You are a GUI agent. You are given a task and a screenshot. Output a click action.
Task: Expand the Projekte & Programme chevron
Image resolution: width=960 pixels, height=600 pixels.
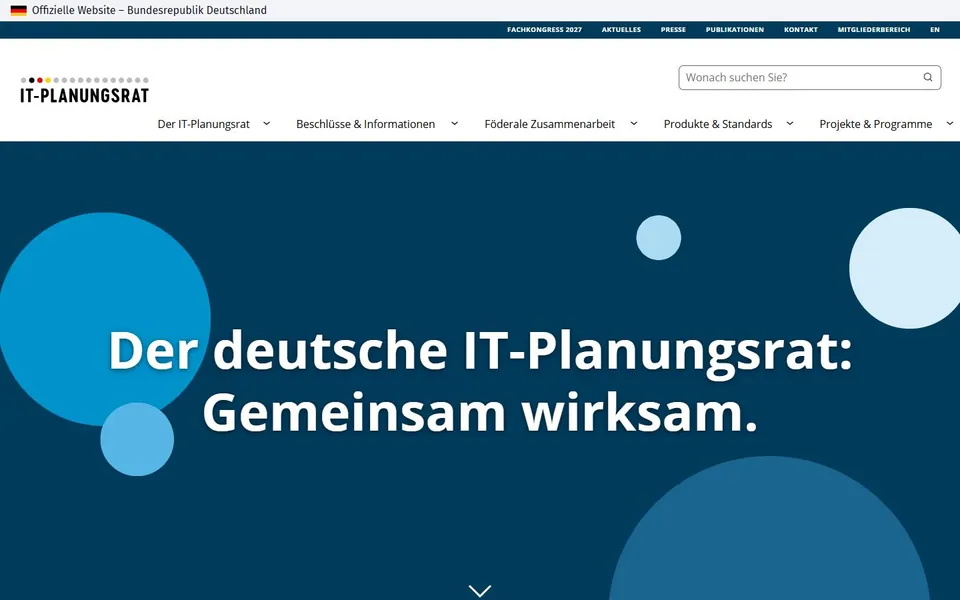point(950,124)
